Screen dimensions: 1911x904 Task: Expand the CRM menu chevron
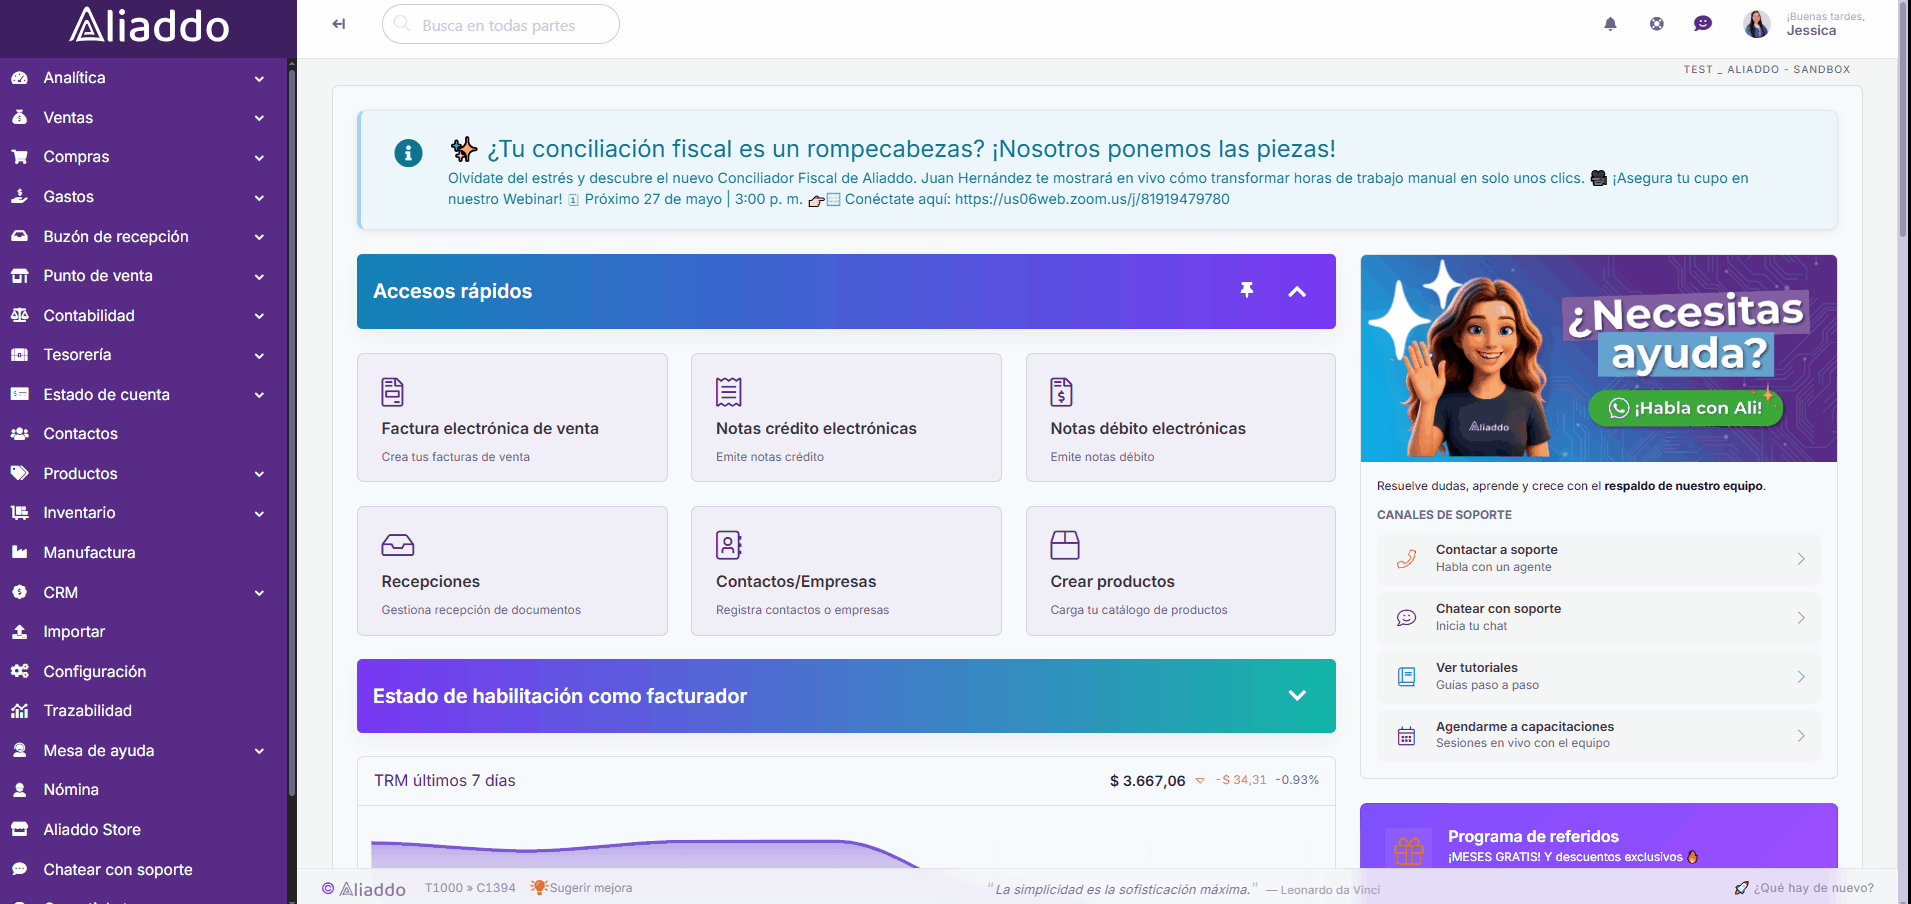pos(259,593)
